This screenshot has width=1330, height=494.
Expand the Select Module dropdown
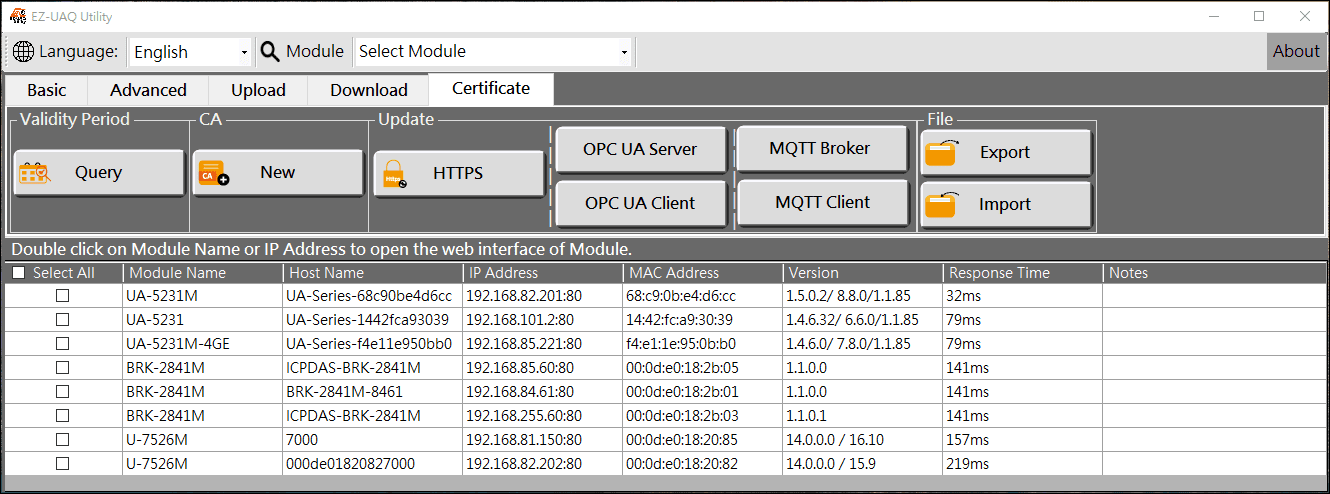click(624, 52)
